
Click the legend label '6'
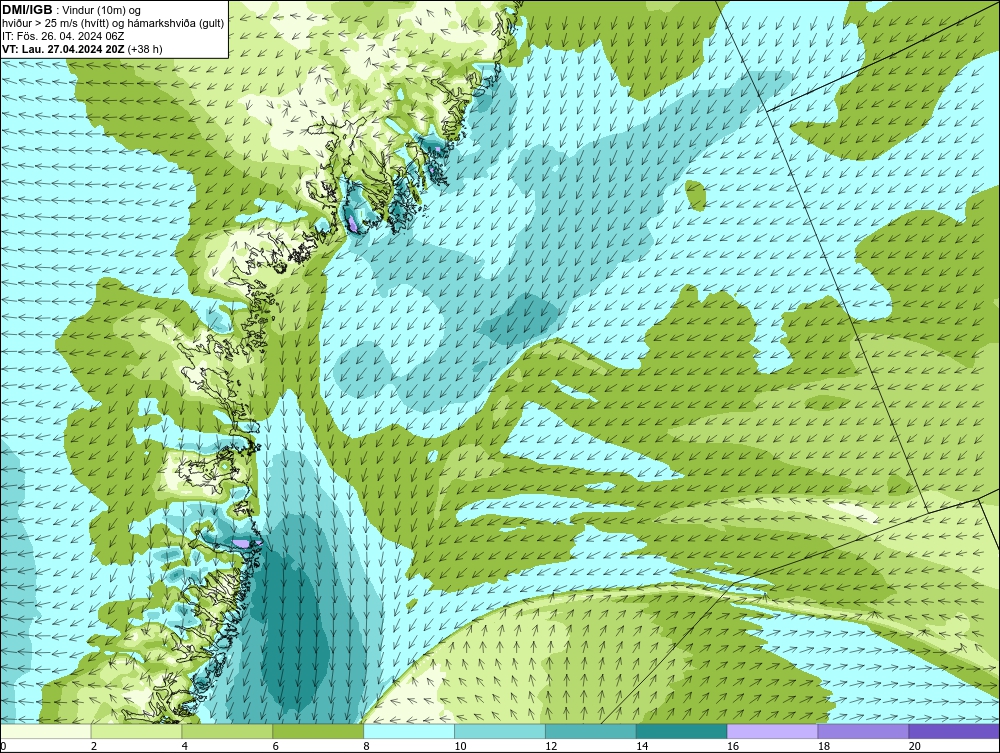pyautogui.click(x=276, y=746)
